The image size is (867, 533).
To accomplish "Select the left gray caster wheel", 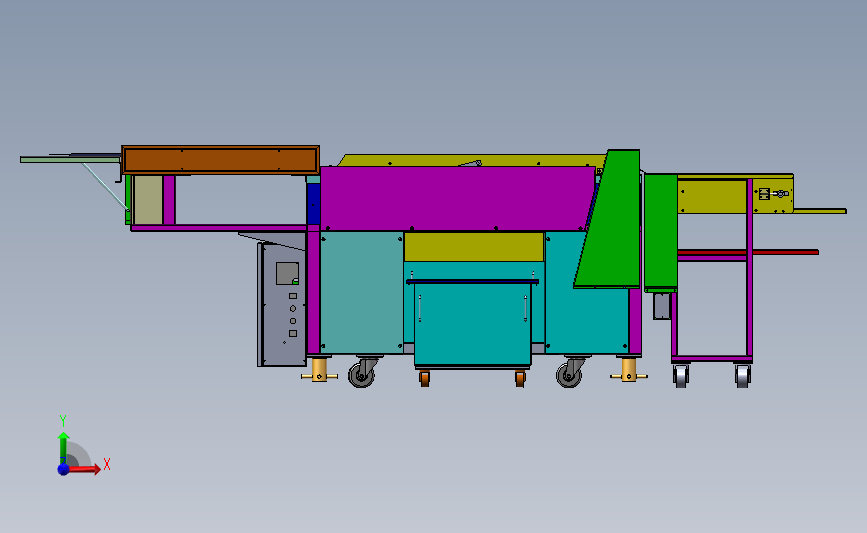I will tap(362, 375).
